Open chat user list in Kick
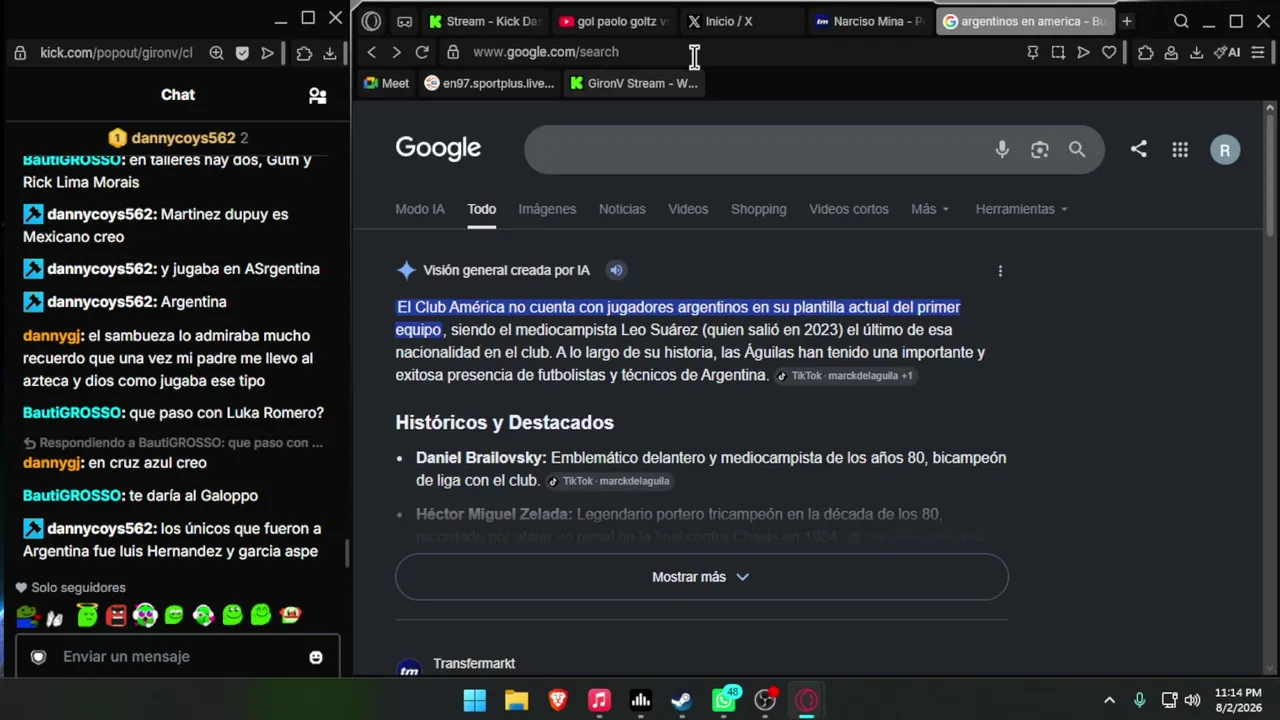This screenshot has height=720, width=1280. pos(317,95)
